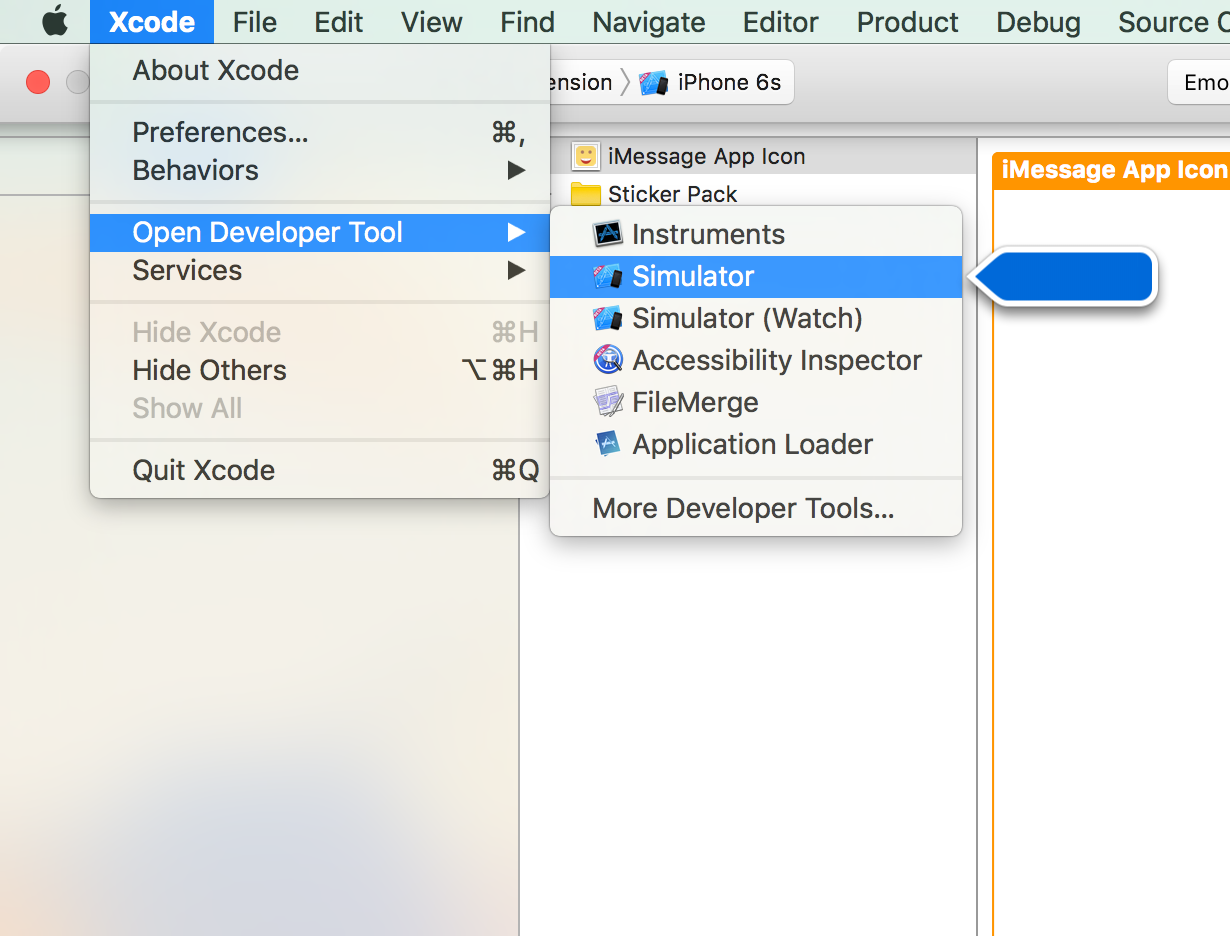Click the Accessibility Inspector icon
The height and width of the screenshot is (936, 1230).
[x=607, y=360]
